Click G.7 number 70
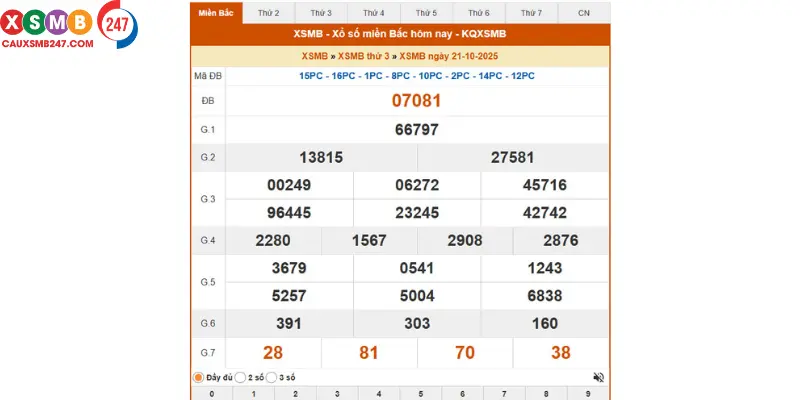The height and width of the screenshot is (400, 800). click(465, 353)
